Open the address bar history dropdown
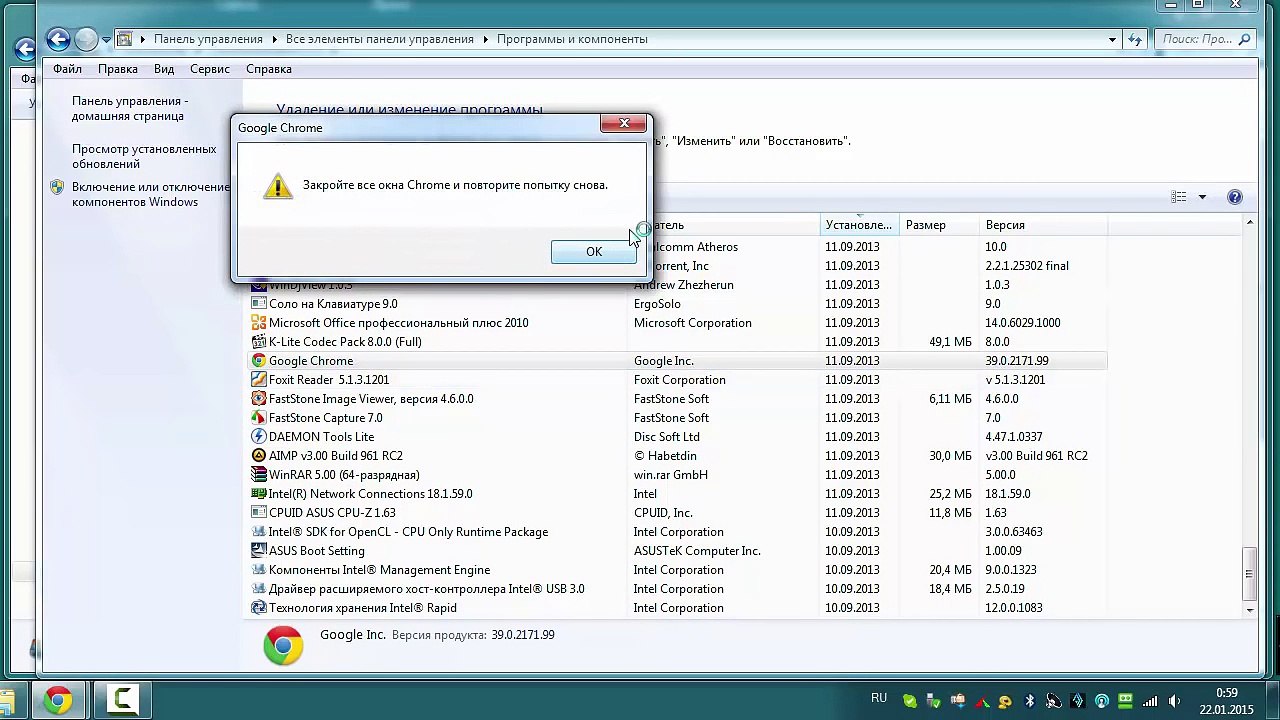1280x720 pixels. pos(1112,40)
